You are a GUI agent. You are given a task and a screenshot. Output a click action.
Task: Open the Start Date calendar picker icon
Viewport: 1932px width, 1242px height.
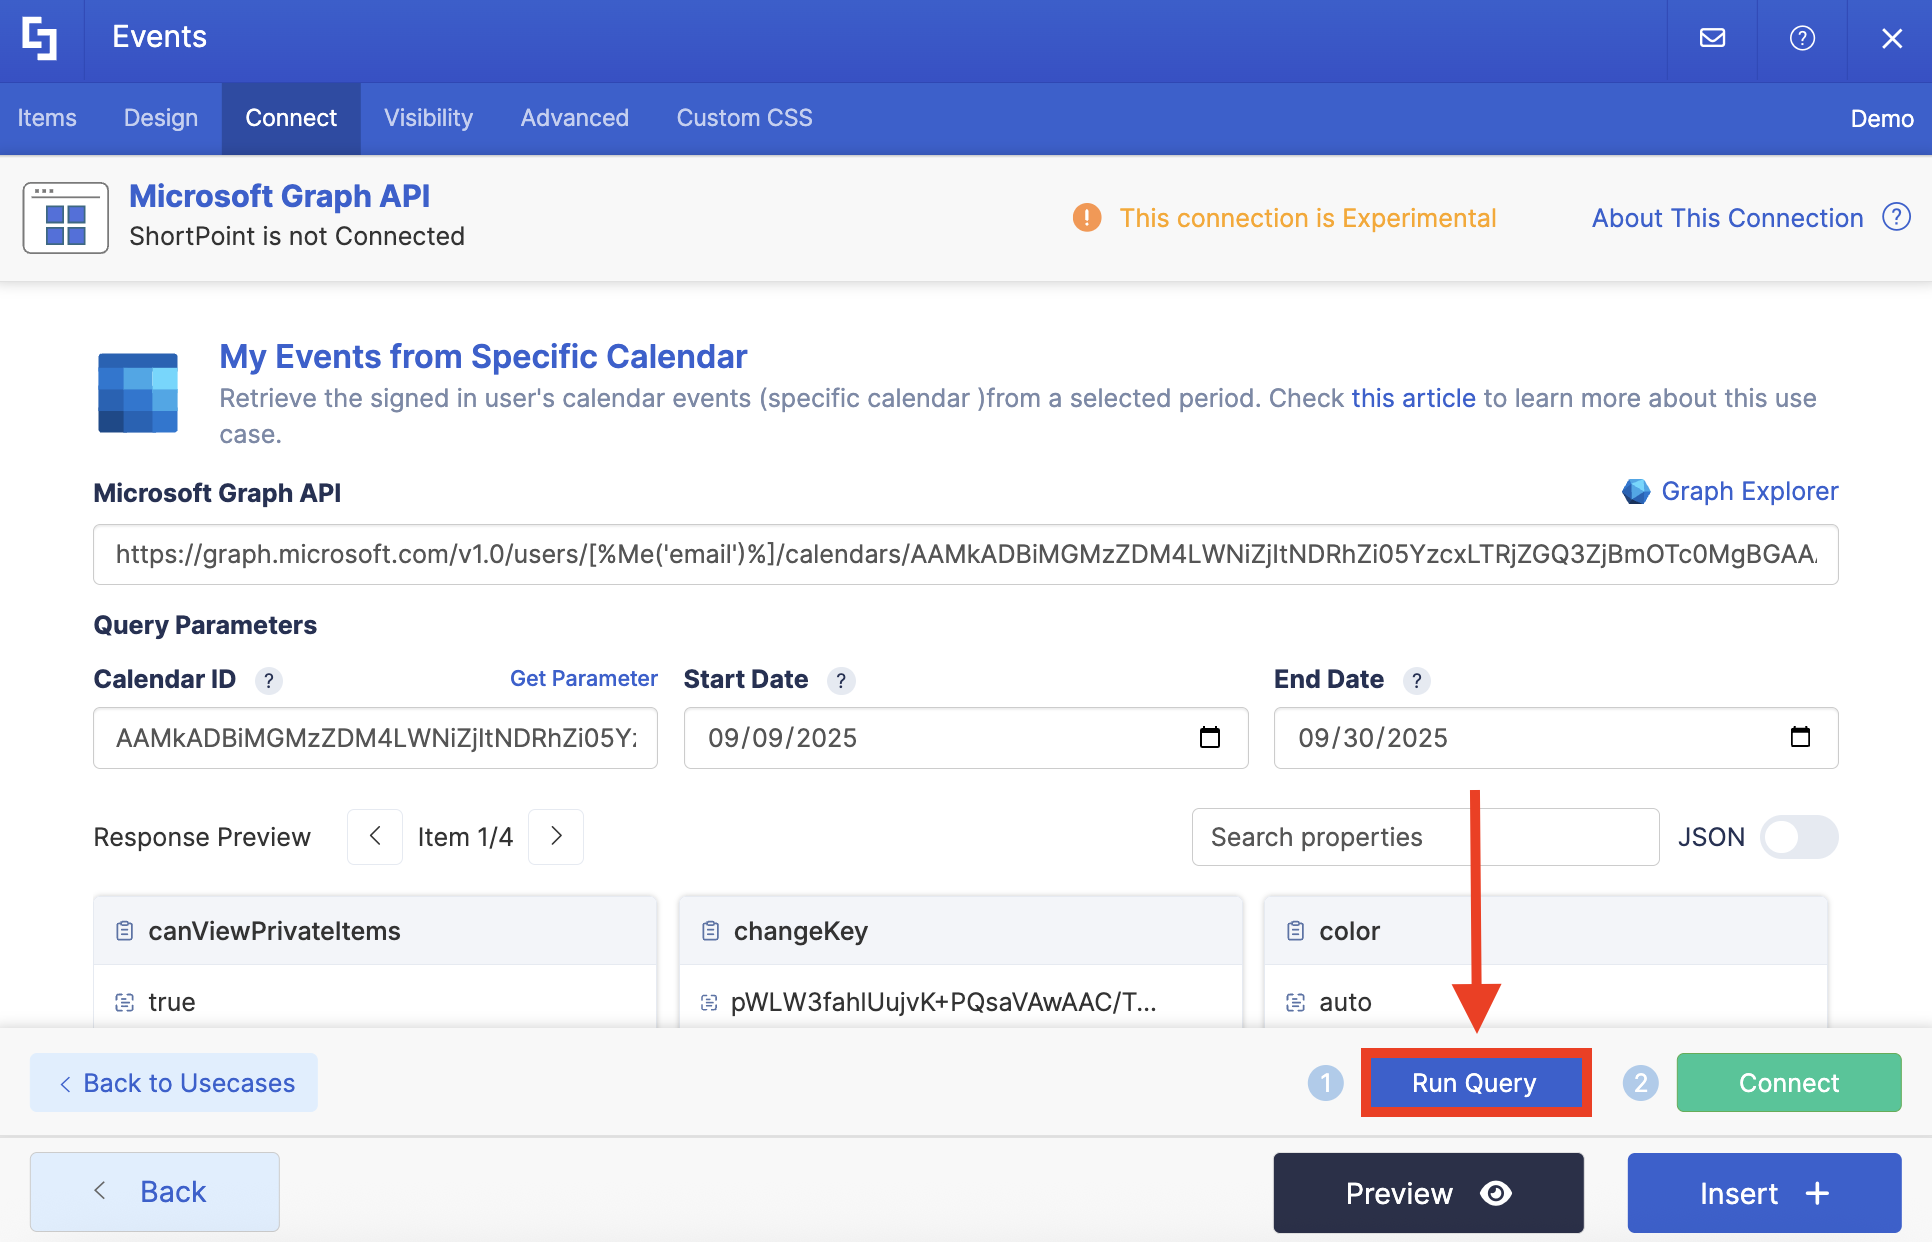pos(1210,738)
